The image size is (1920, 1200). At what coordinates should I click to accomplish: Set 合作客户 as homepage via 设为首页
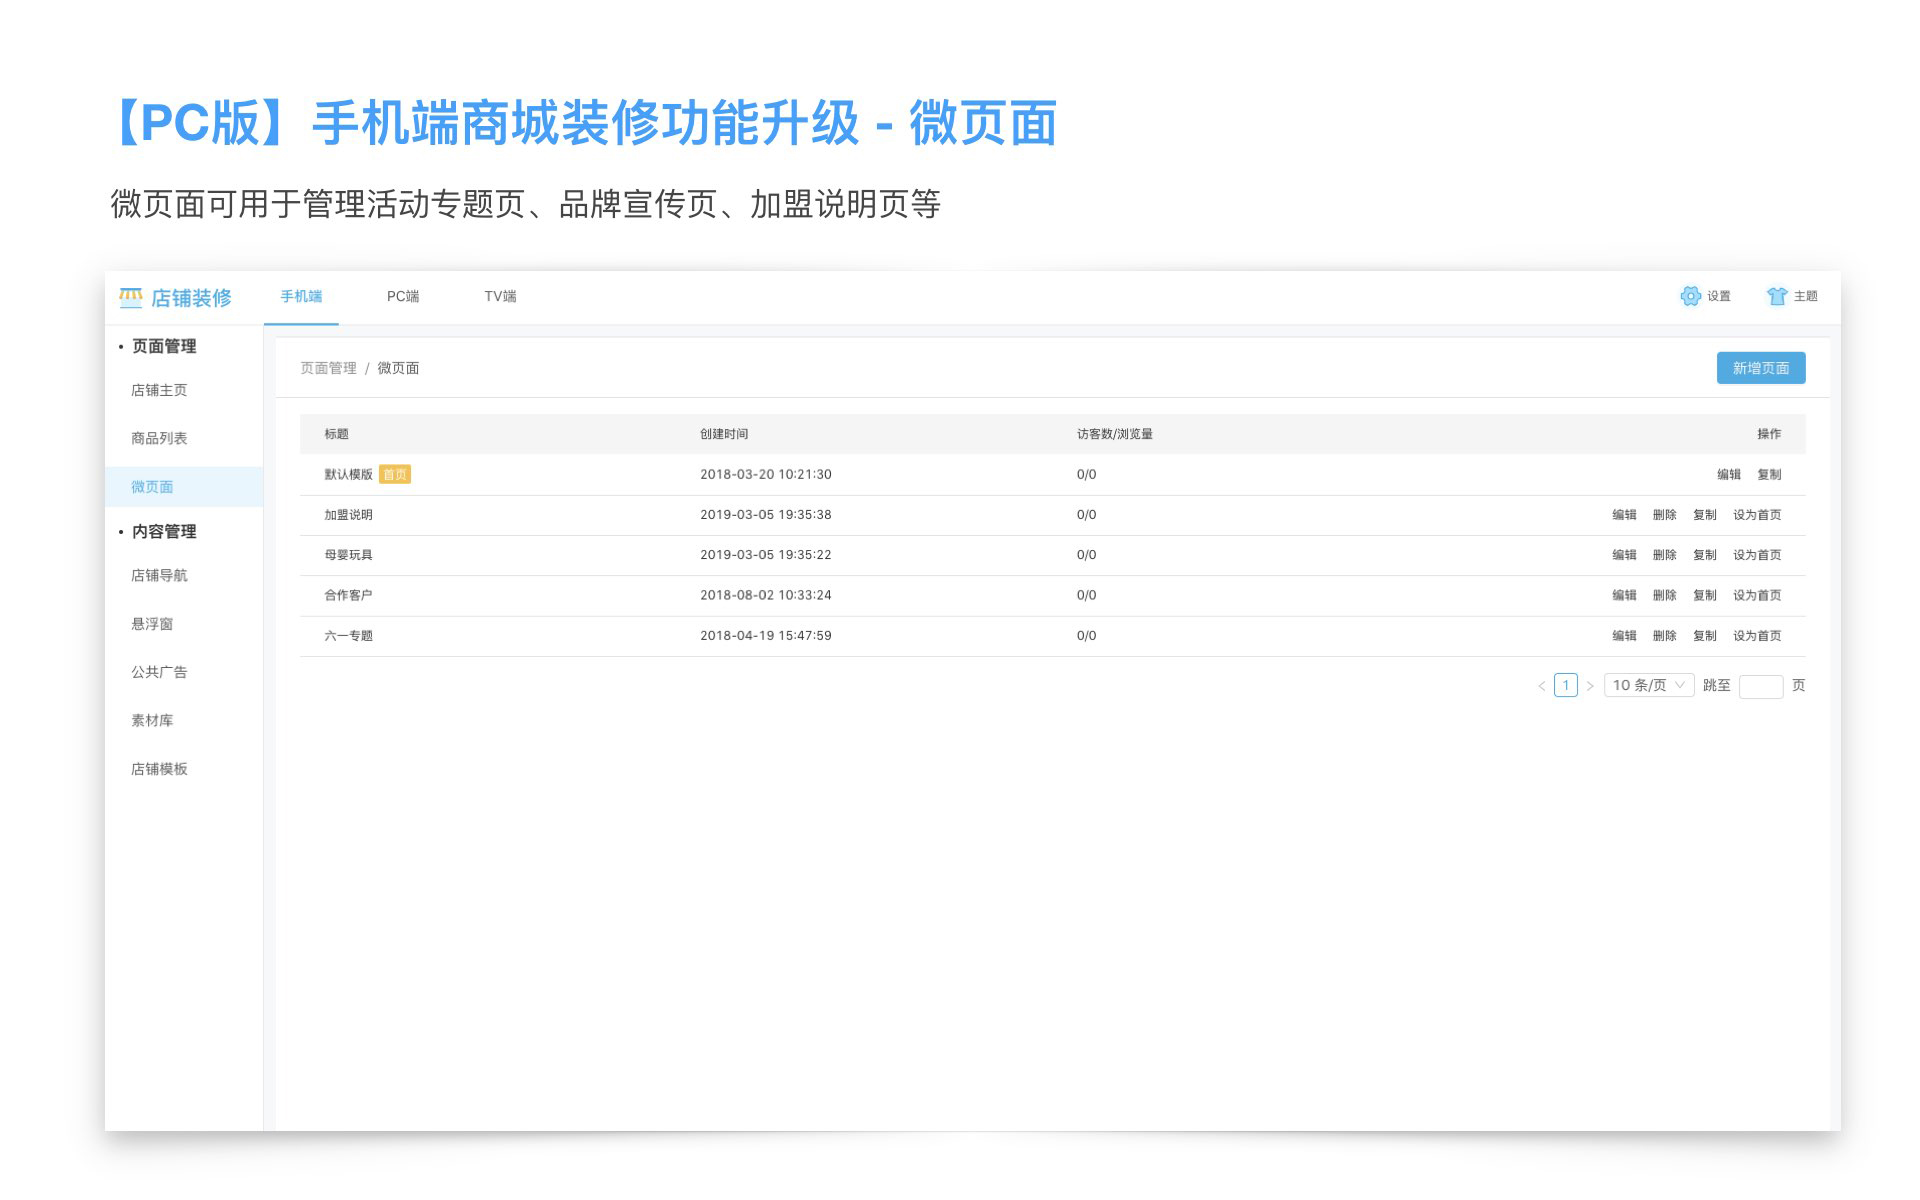point(1756,595)
